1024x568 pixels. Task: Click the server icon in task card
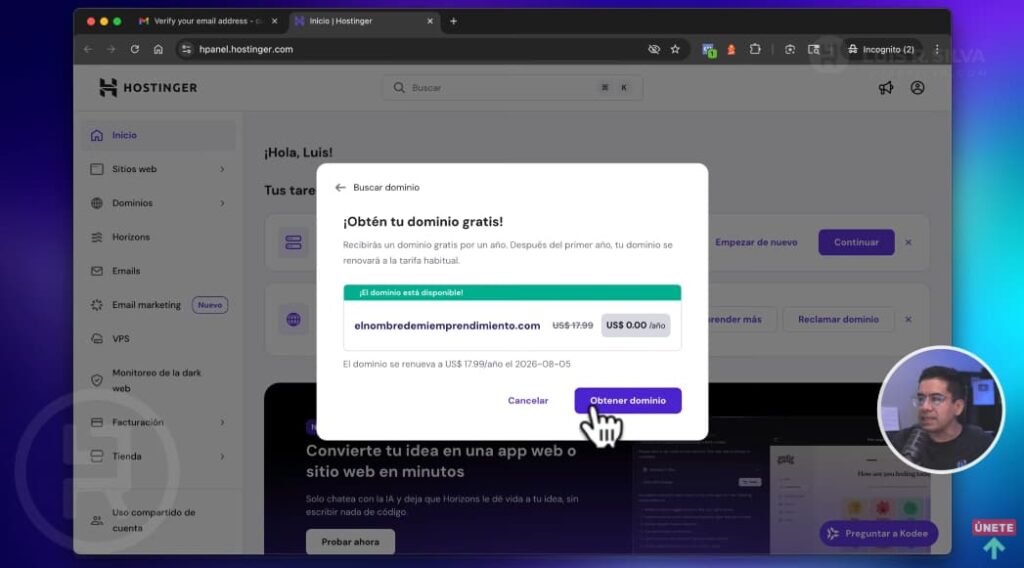(x=293, y=242)
